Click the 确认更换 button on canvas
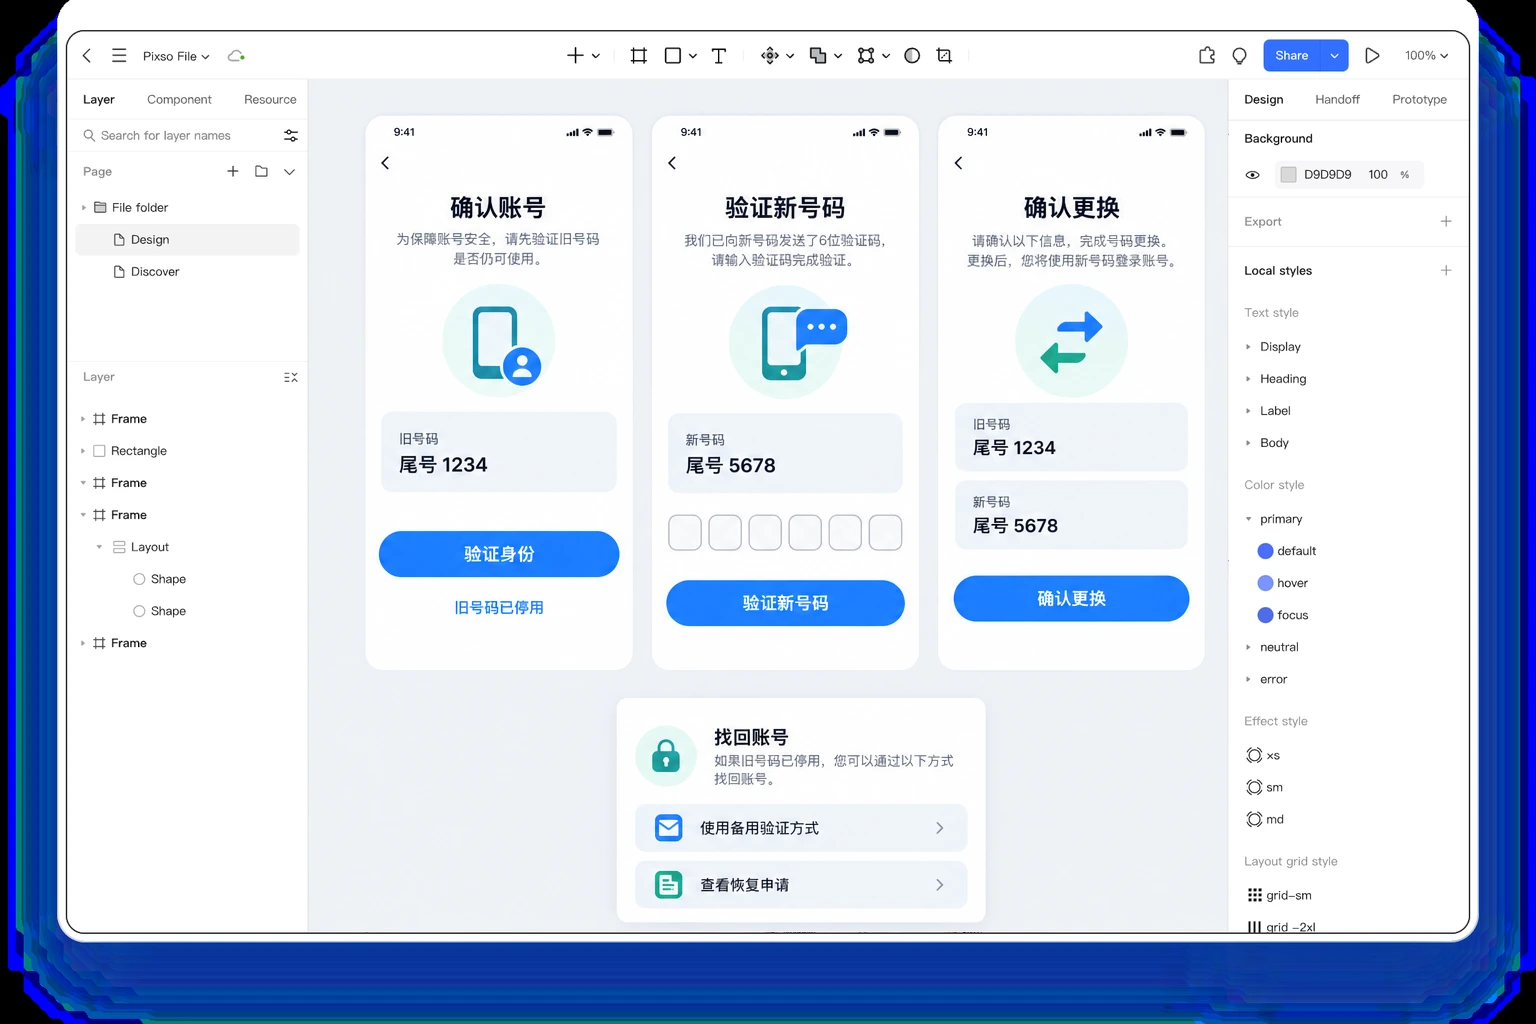1536x1024 pixels. coord(1071,598)
